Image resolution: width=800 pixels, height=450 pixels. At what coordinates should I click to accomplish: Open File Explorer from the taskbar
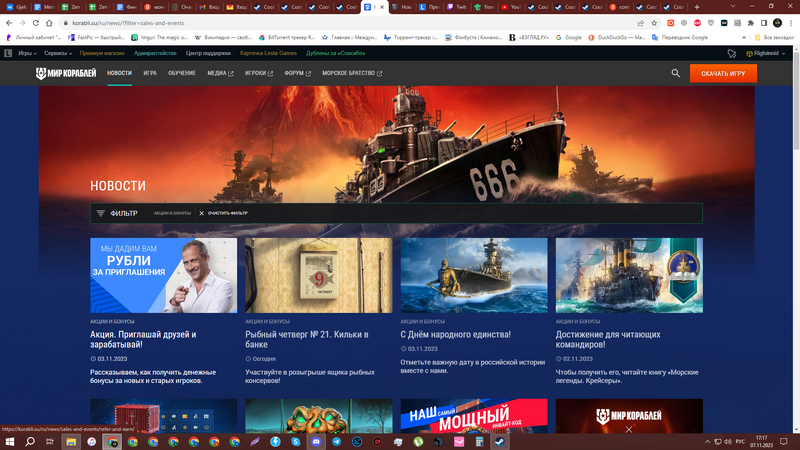[x=71, y=441]
